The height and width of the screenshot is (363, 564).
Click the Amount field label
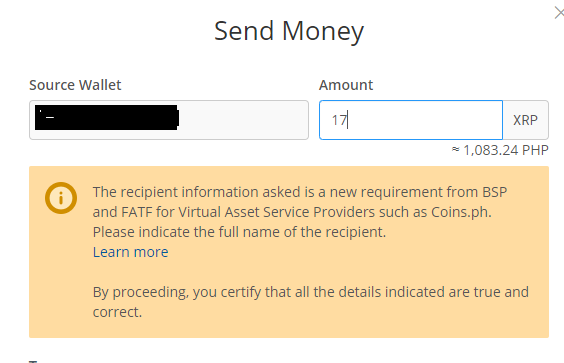(346, 85)
